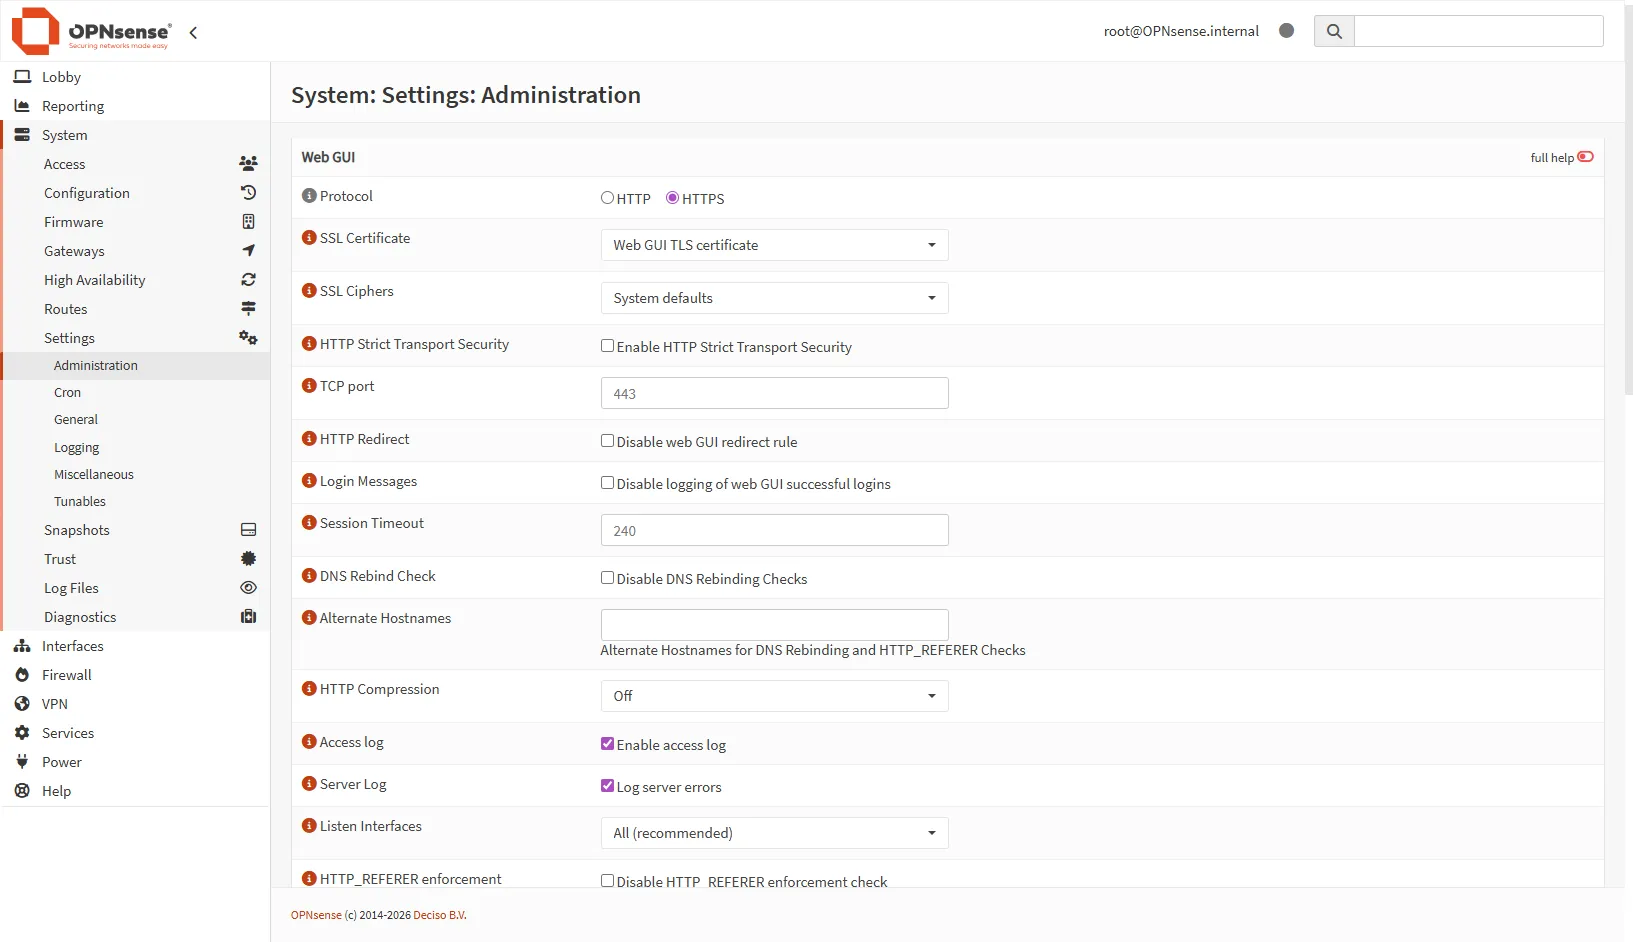Click the search magnifier icon
This screenshot has width=1633, height=942.
click(x=1334, y=31)
